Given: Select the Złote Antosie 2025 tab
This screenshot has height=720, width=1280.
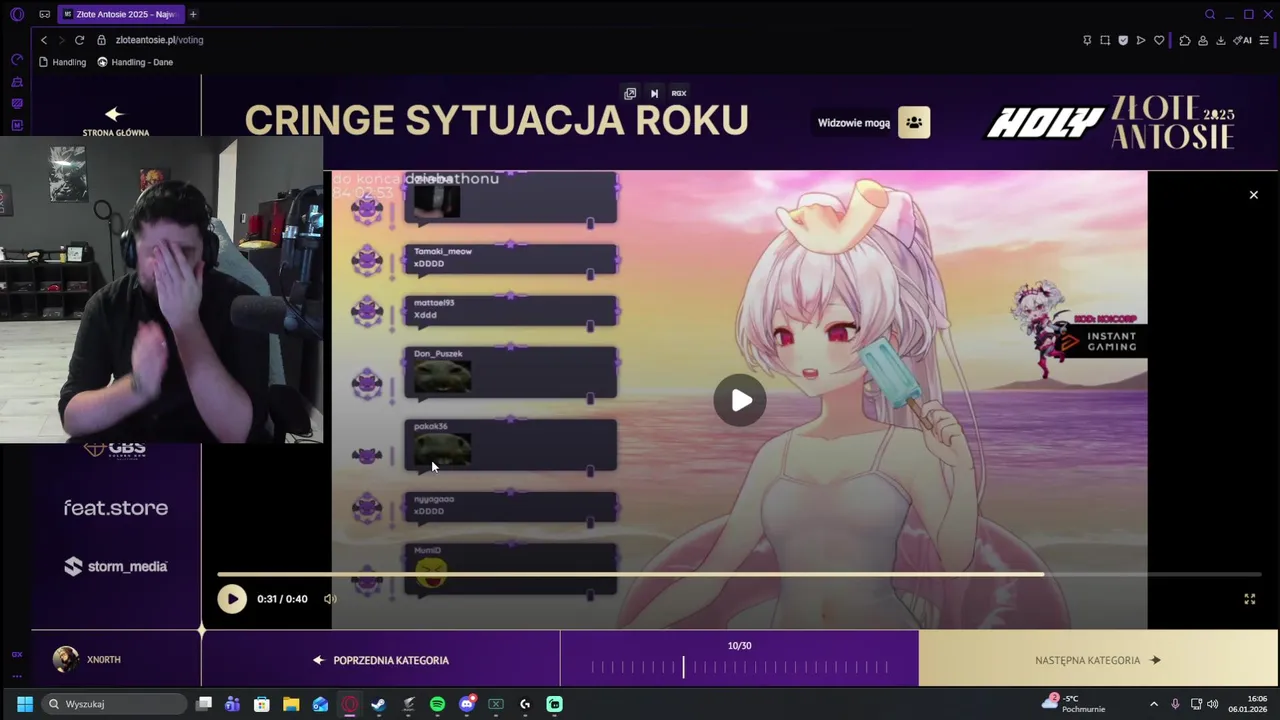Looking at the screenshot, I should (x=121, y=14).
